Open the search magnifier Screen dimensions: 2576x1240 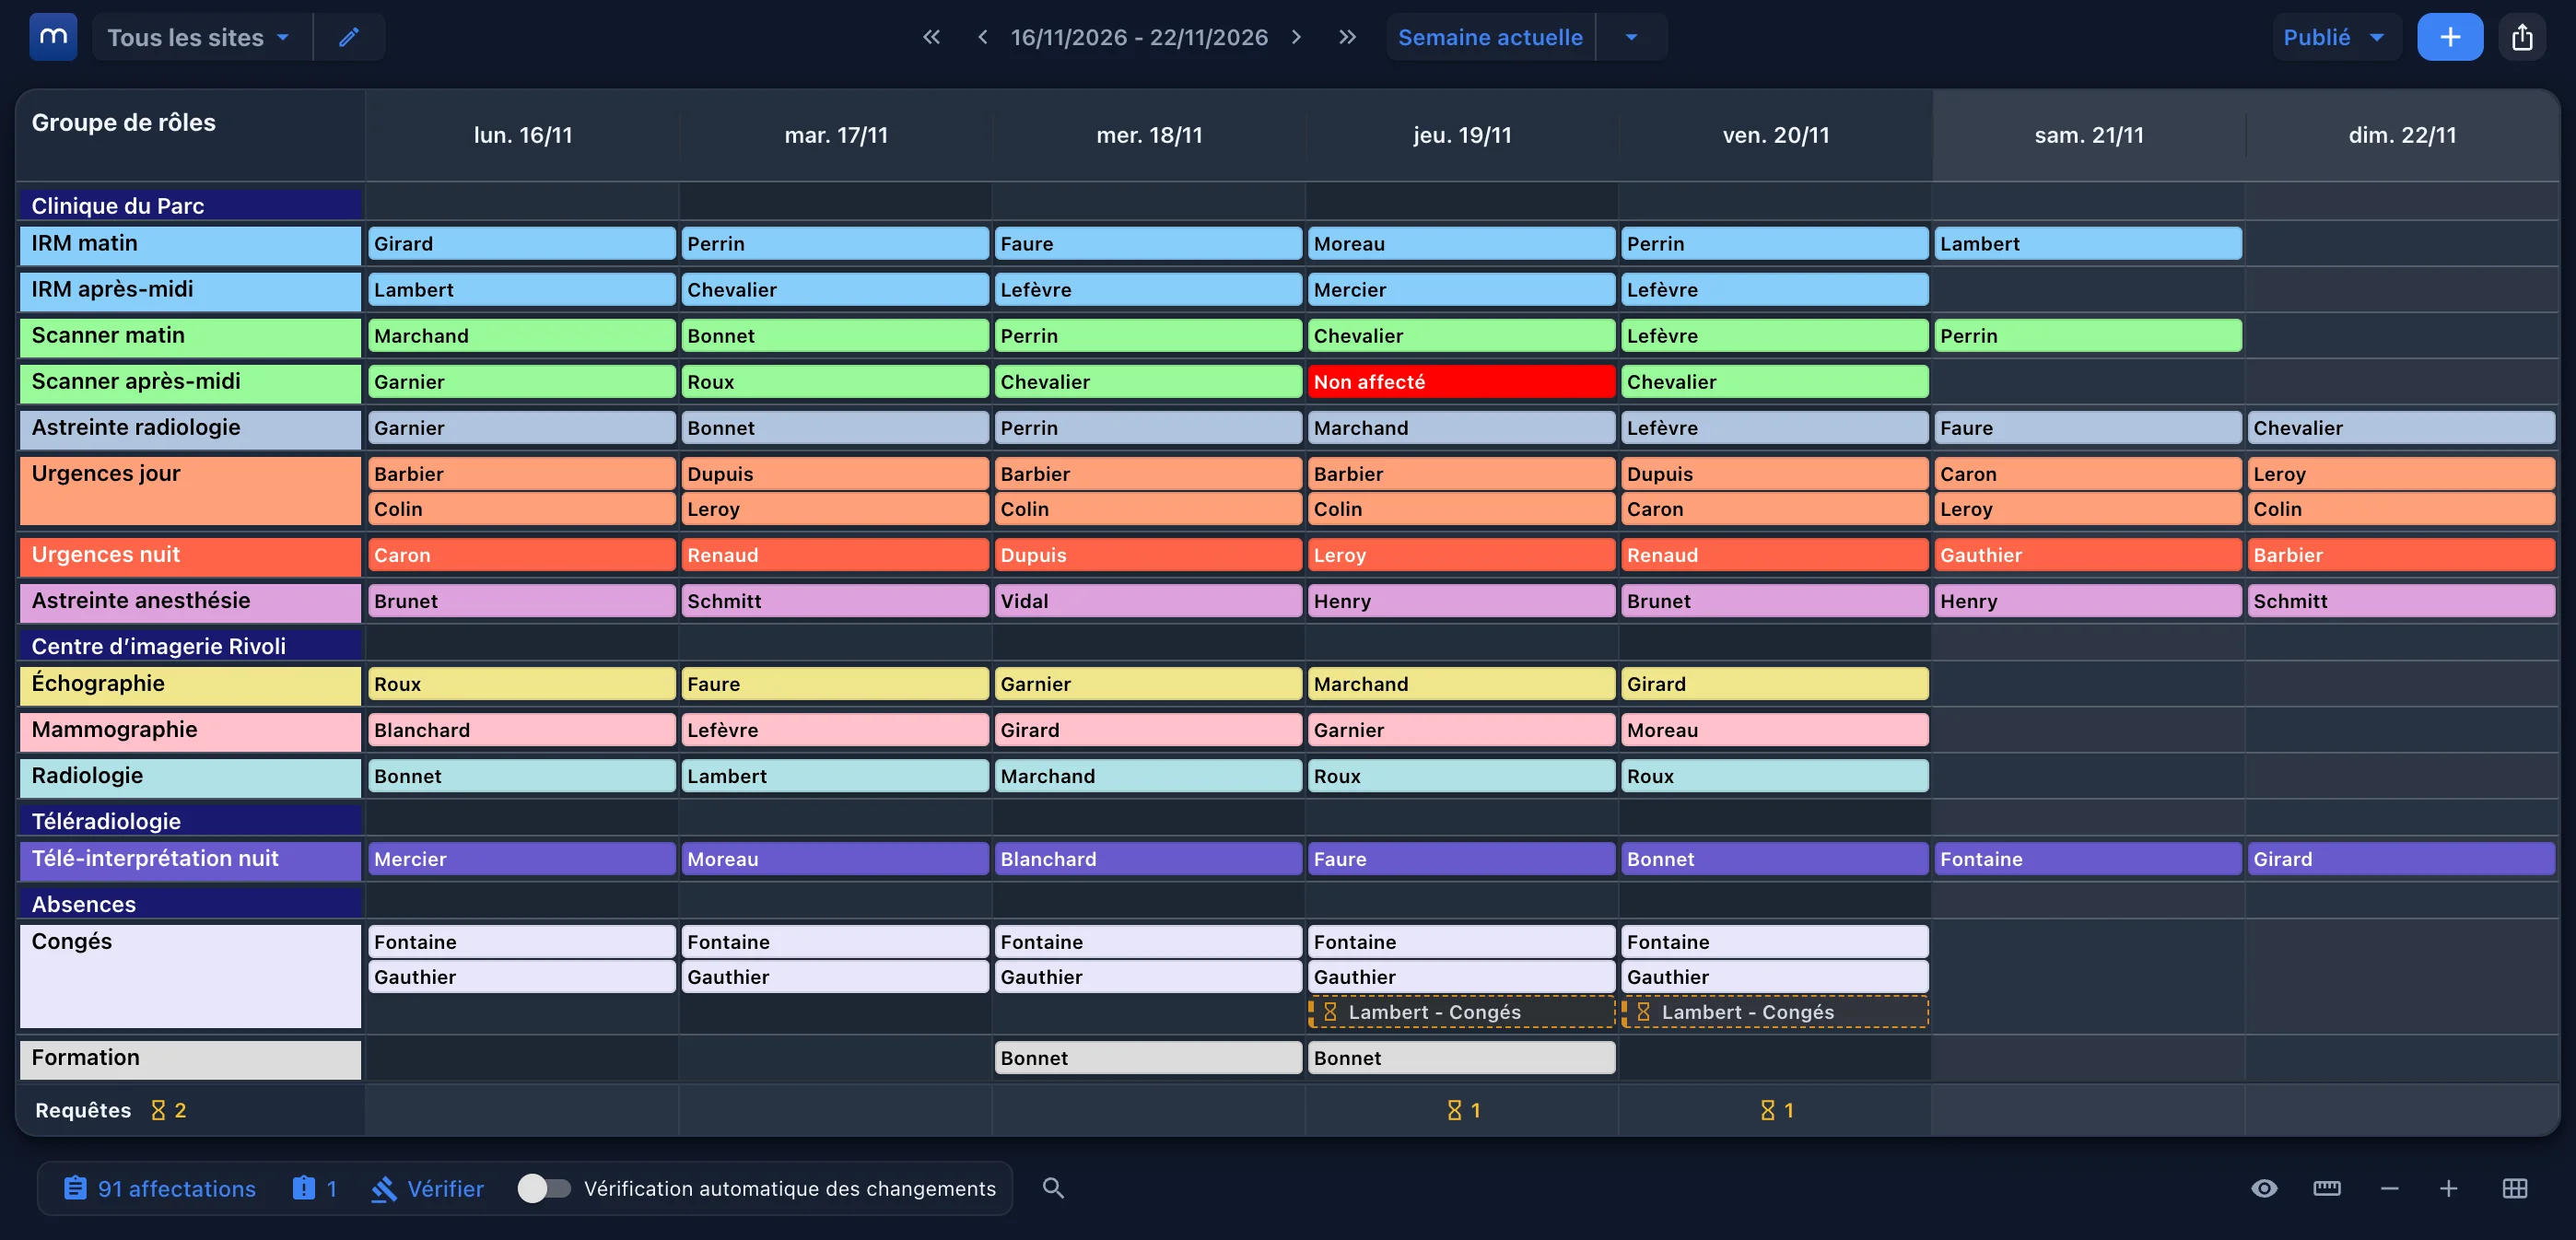tap(1053, 1188)
